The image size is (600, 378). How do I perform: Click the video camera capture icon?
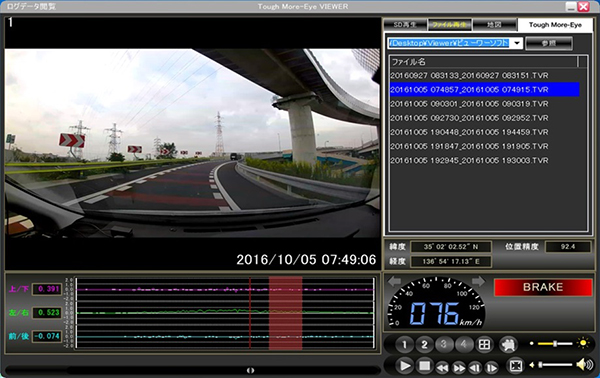click(x=508, y=345)
